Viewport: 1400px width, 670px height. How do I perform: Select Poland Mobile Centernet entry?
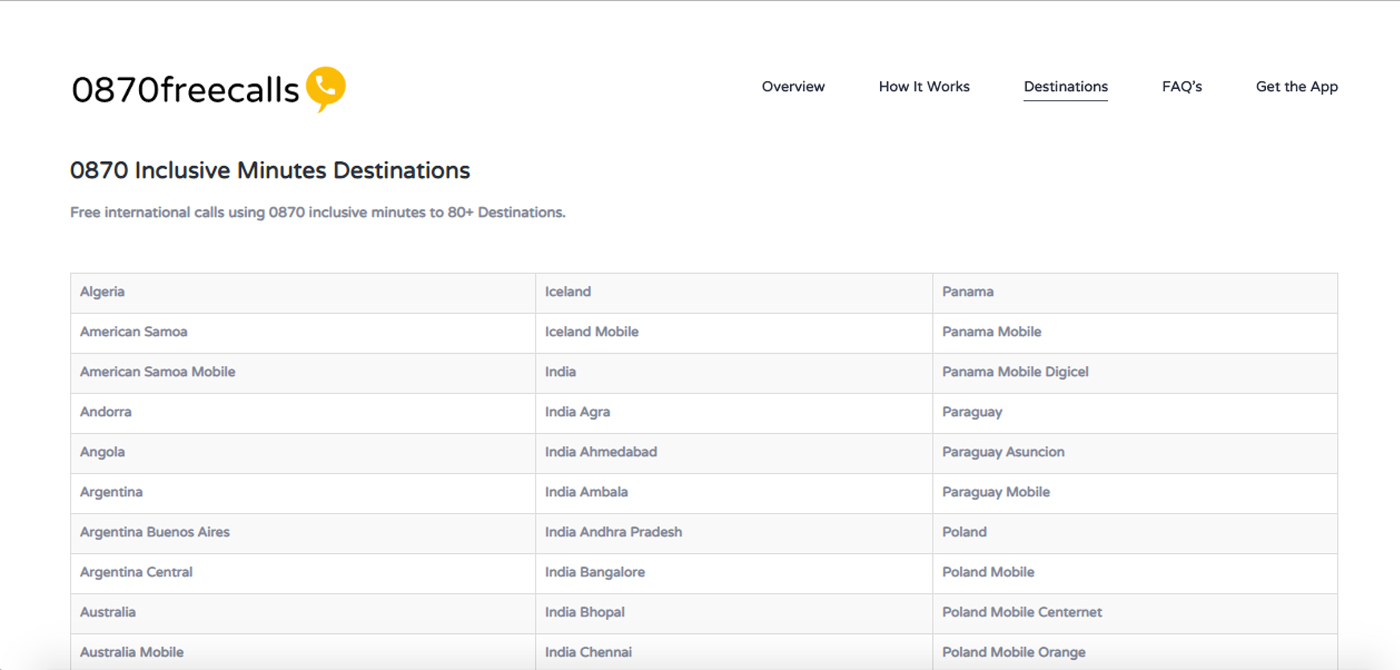[1135, 612]
